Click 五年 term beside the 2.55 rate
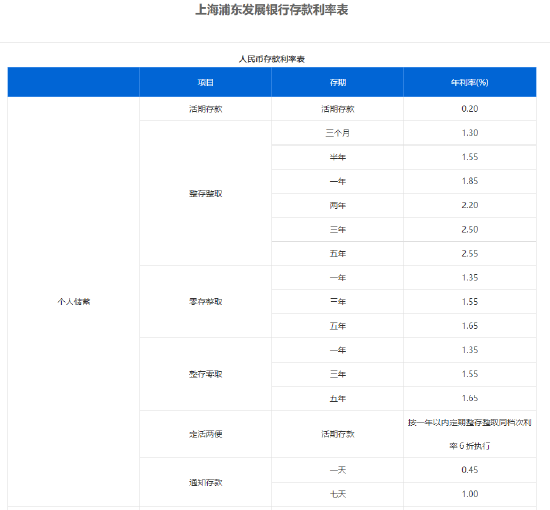550x510 pixels. point(338,254)
